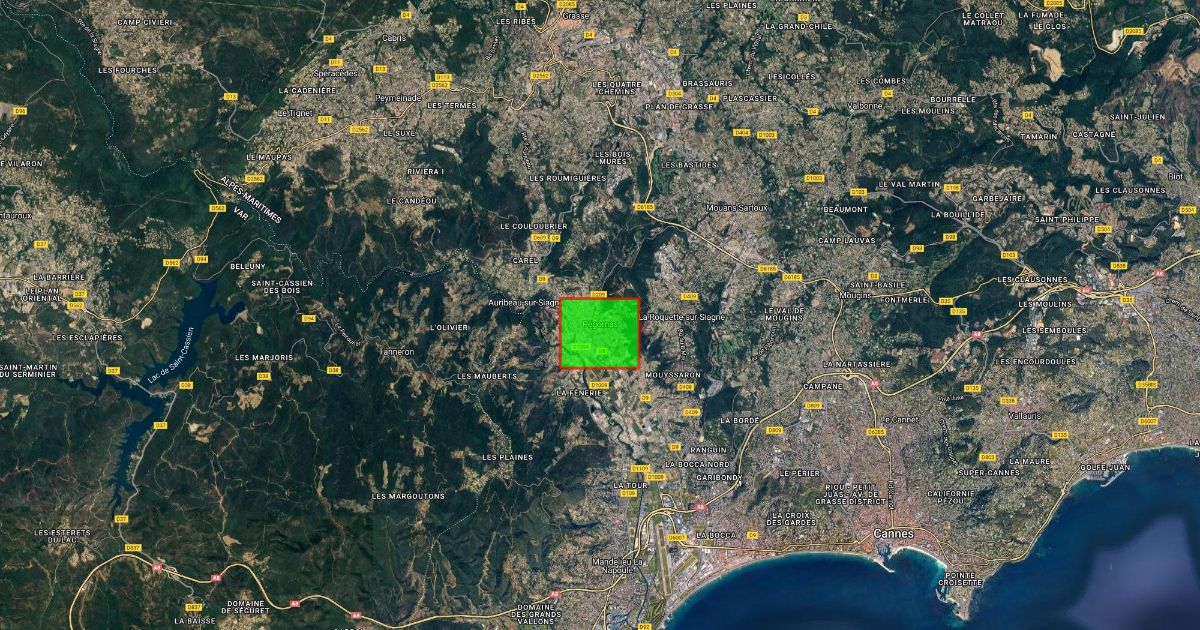Click the LE CANDEOU label
Image resolution: width=1200 pixels, height=630 pixels.
[412, 201]
